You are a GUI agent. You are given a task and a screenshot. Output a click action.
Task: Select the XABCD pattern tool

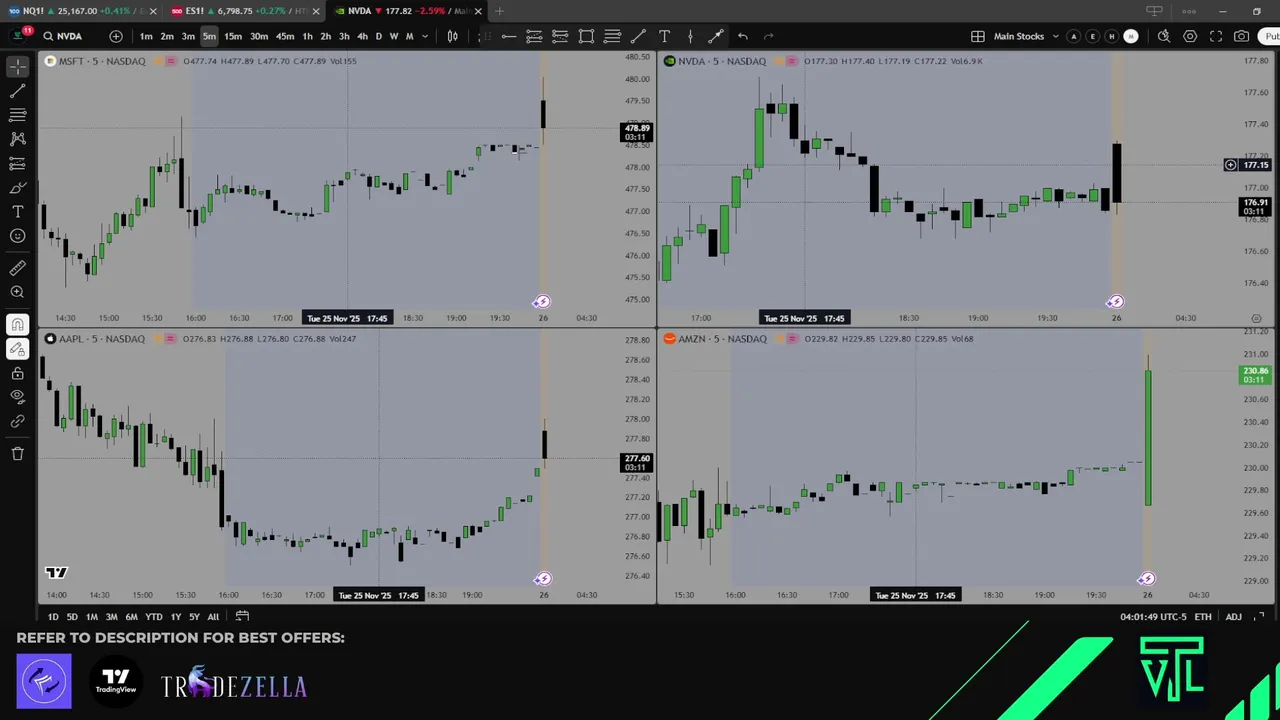tap(18, 139)
